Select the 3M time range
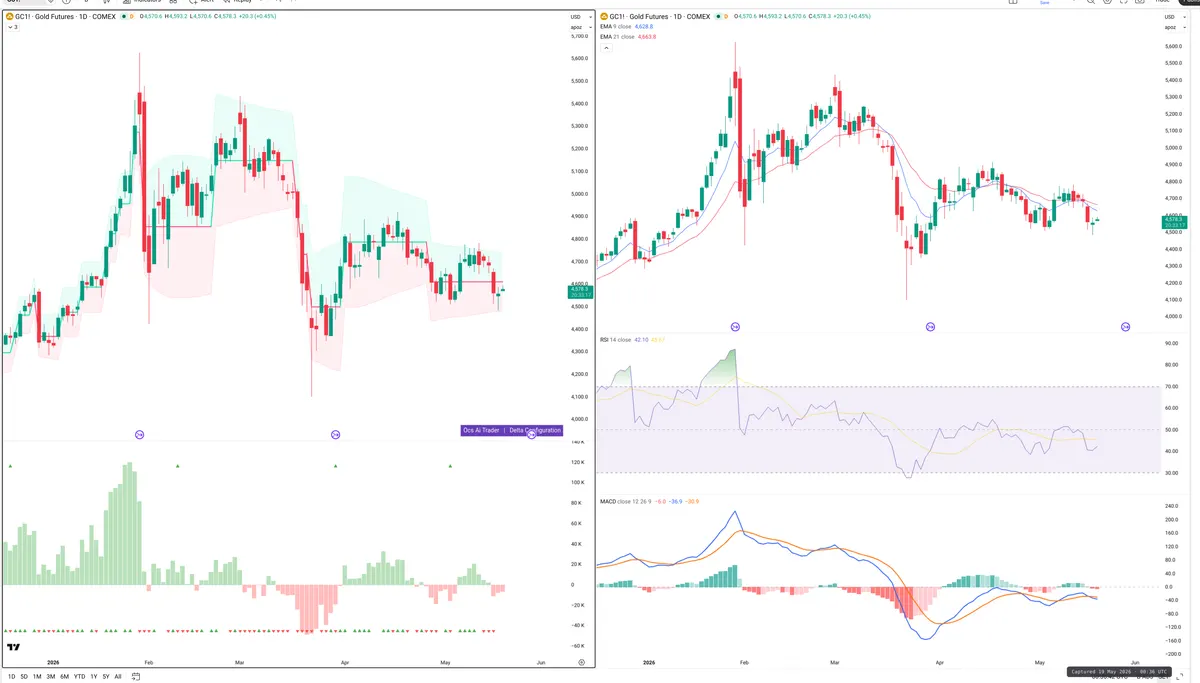Viewport: 1200px width, 683px height. click(x=51, y=677)
